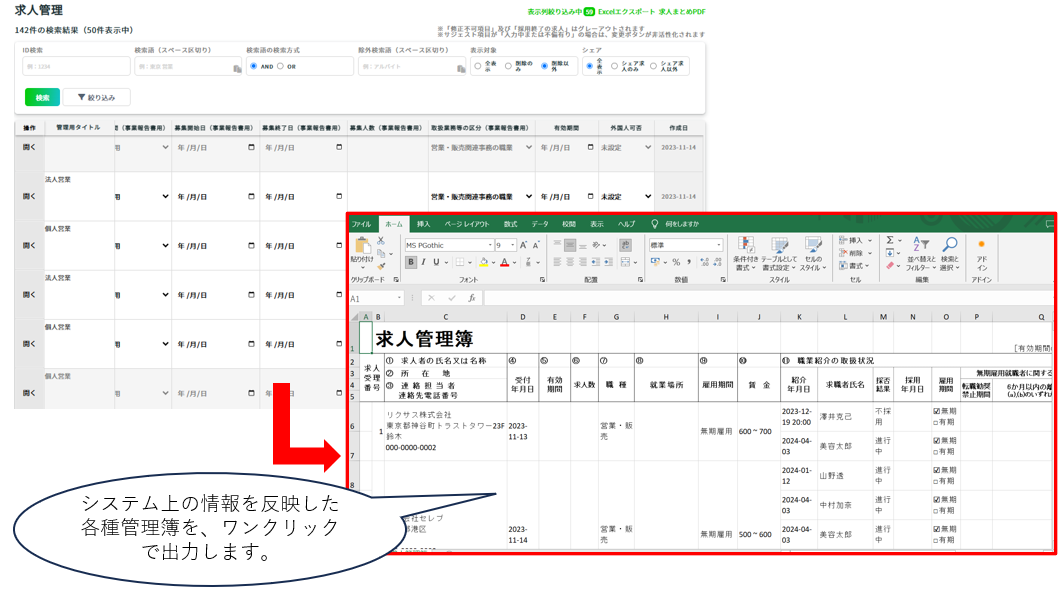Click the Insert Function fx icon

(472, 298)
